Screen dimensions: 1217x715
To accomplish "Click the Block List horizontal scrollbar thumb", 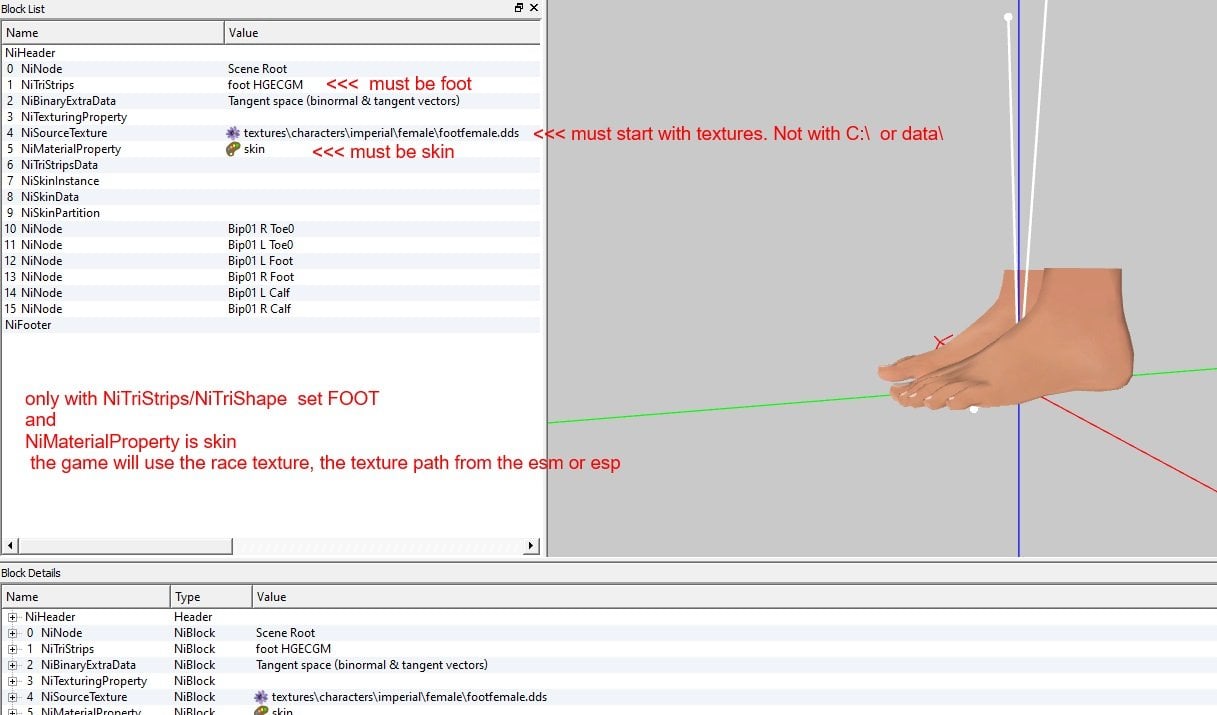I will click(126, 547).
